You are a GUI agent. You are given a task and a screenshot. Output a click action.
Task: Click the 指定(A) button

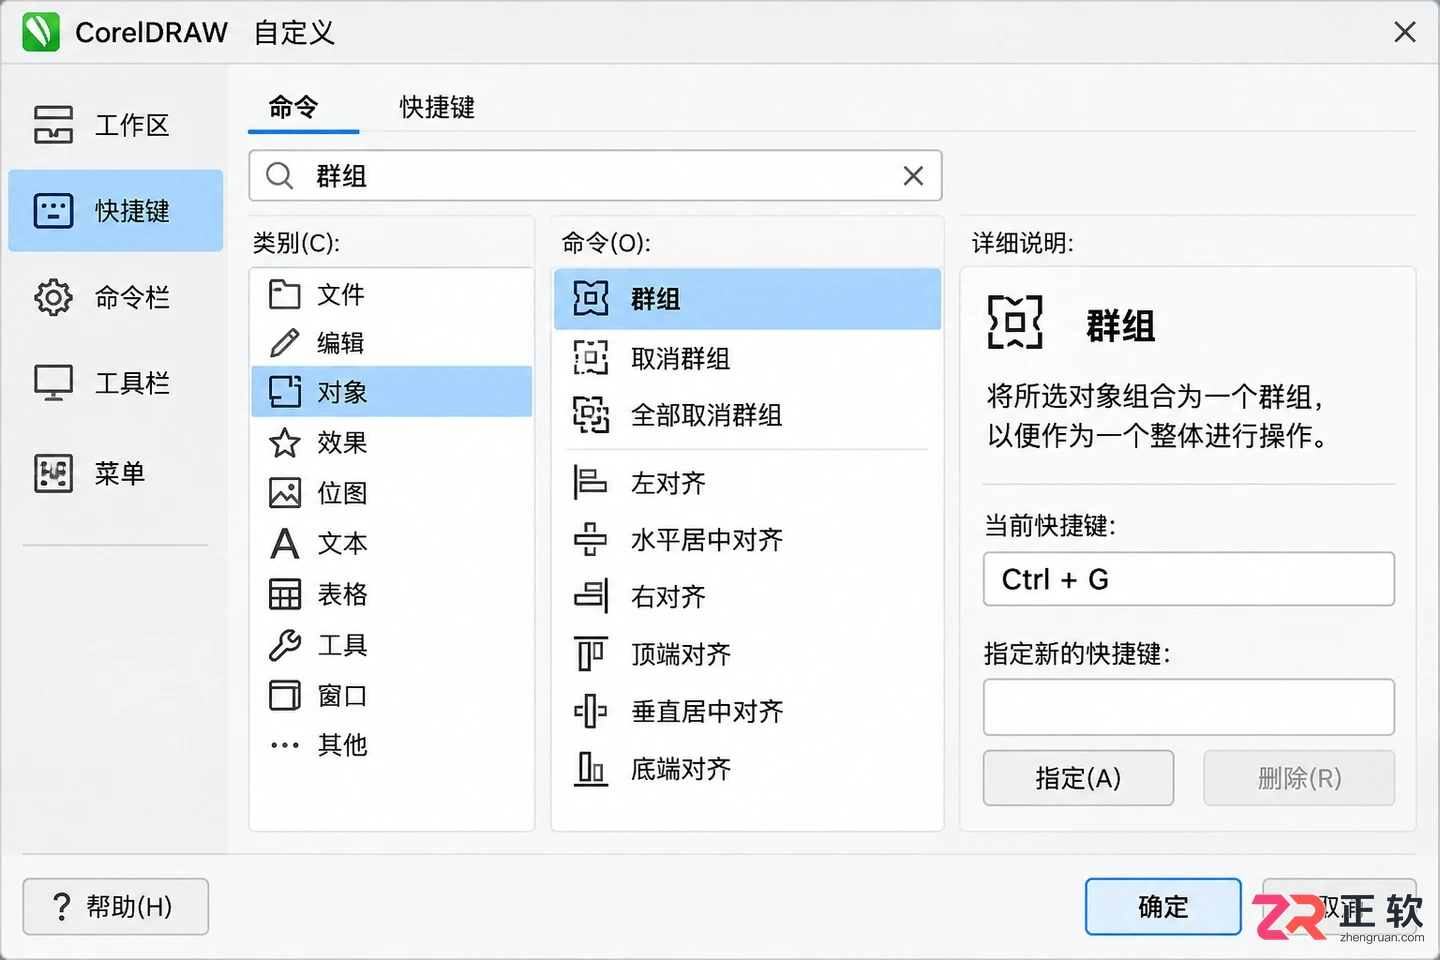1078,778
